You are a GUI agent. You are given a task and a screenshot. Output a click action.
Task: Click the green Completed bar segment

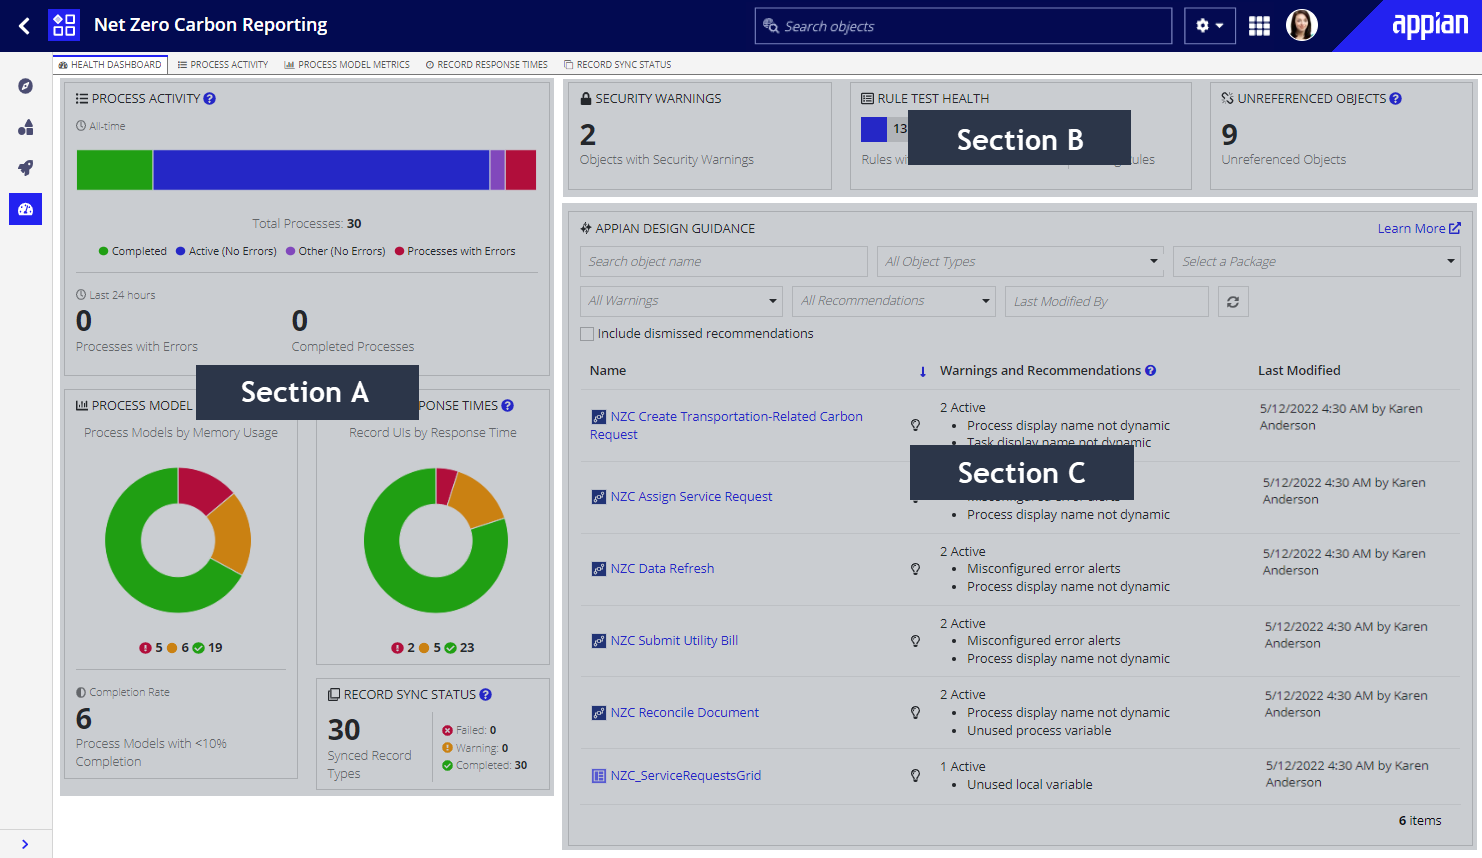tap(114, 170)
